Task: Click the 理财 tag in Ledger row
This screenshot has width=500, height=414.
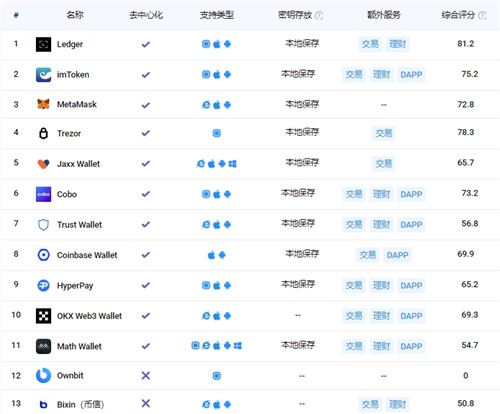Action: click(x=398, y=44)
